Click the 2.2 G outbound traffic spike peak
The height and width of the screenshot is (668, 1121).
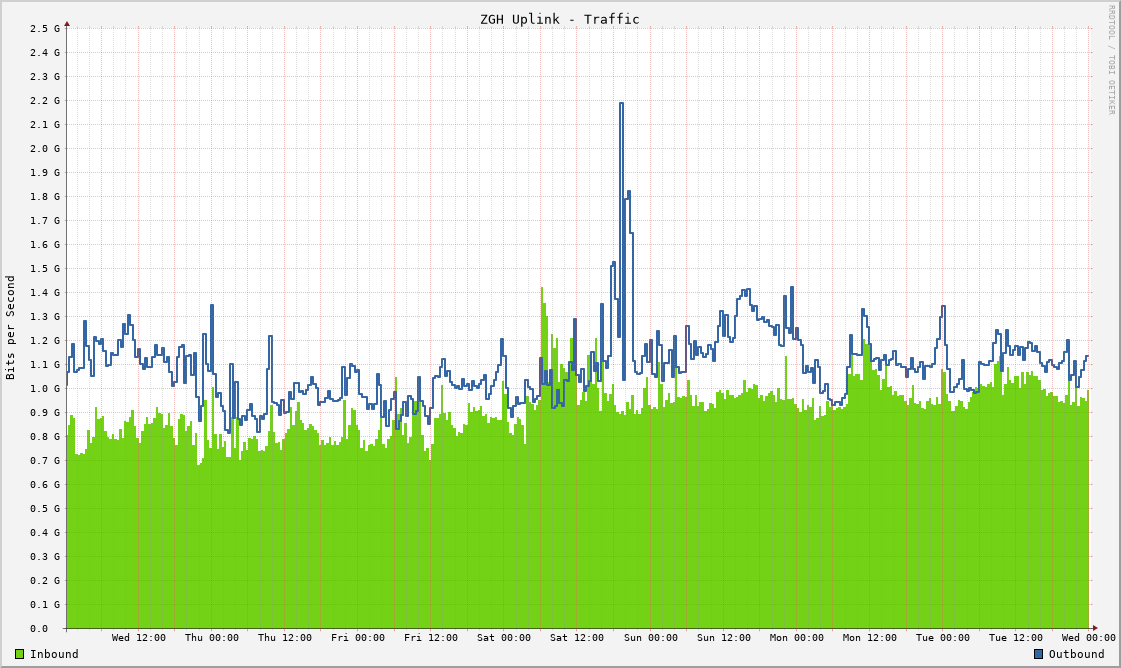pyautogui.click(x=621, y=104)
